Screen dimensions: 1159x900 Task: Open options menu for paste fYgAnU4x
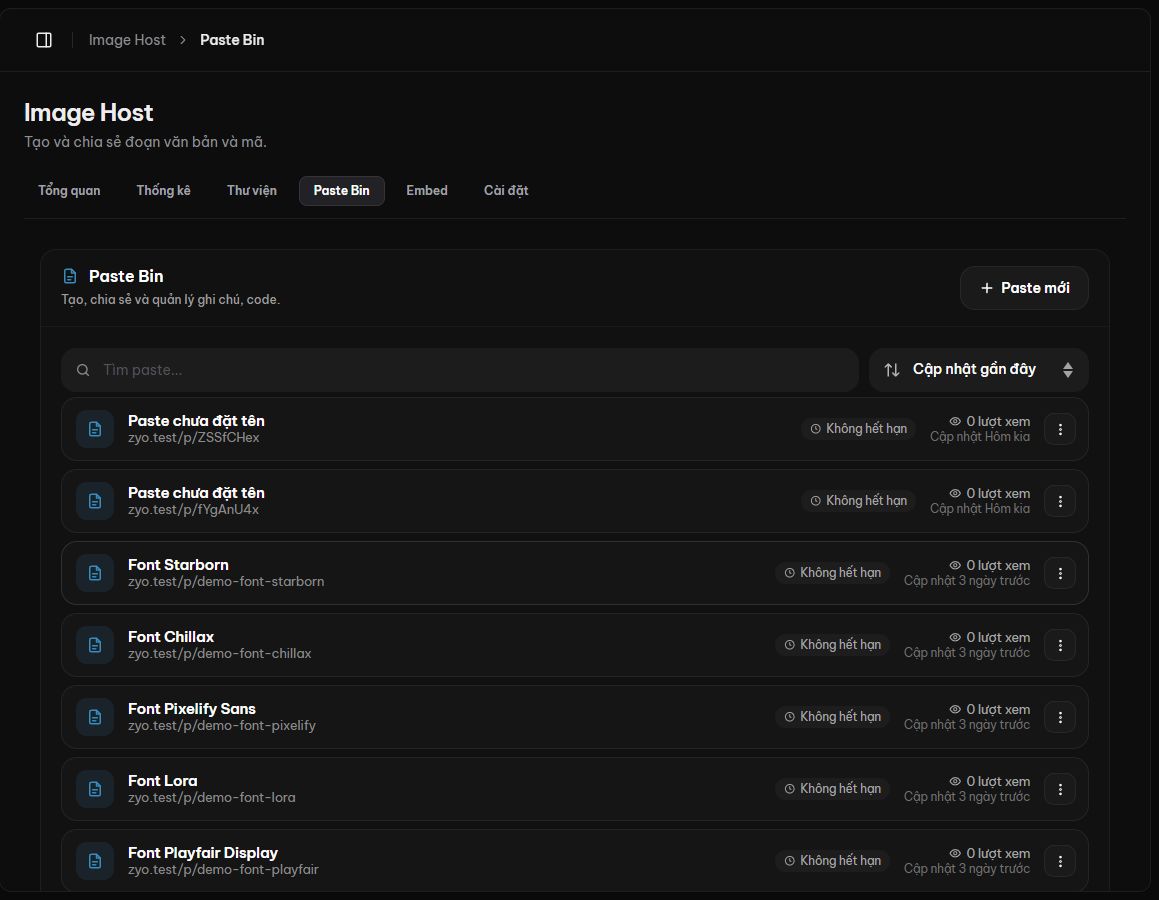point(1060,501)
